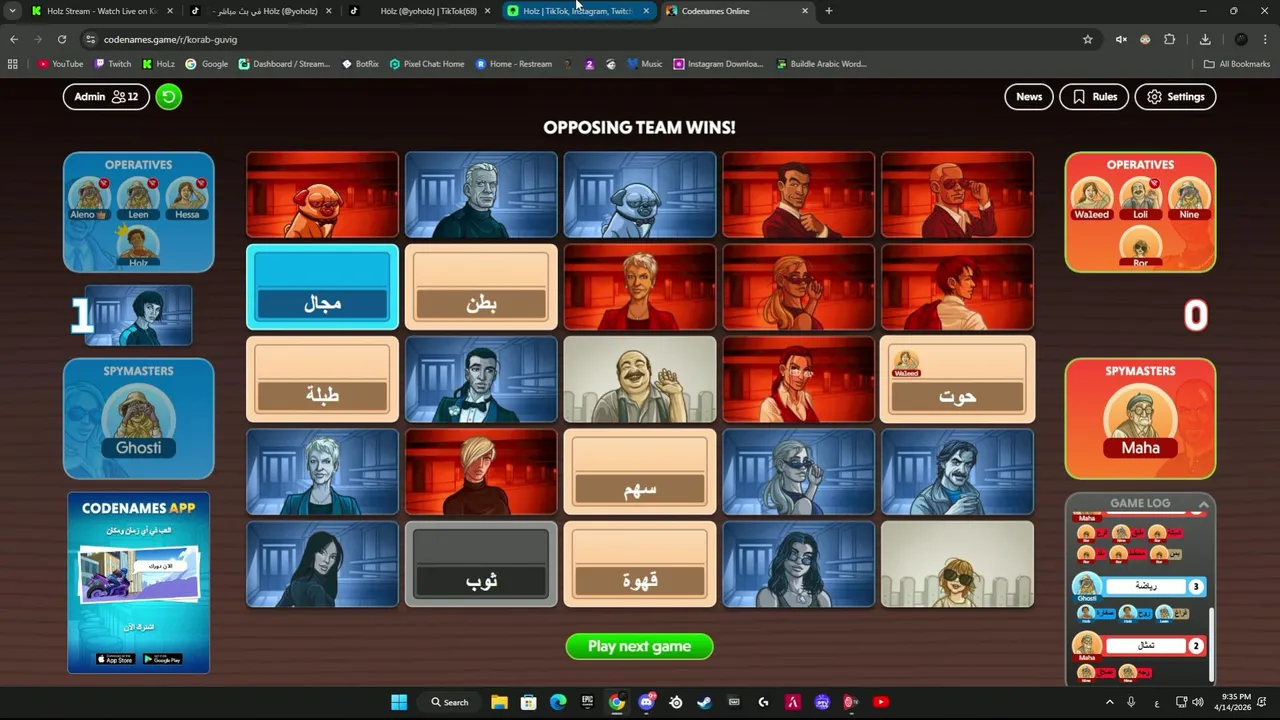The width and height of the screenshot is (1280, 720).
Task: Switch to Codenames Online tab
Action: click(738, 11)
